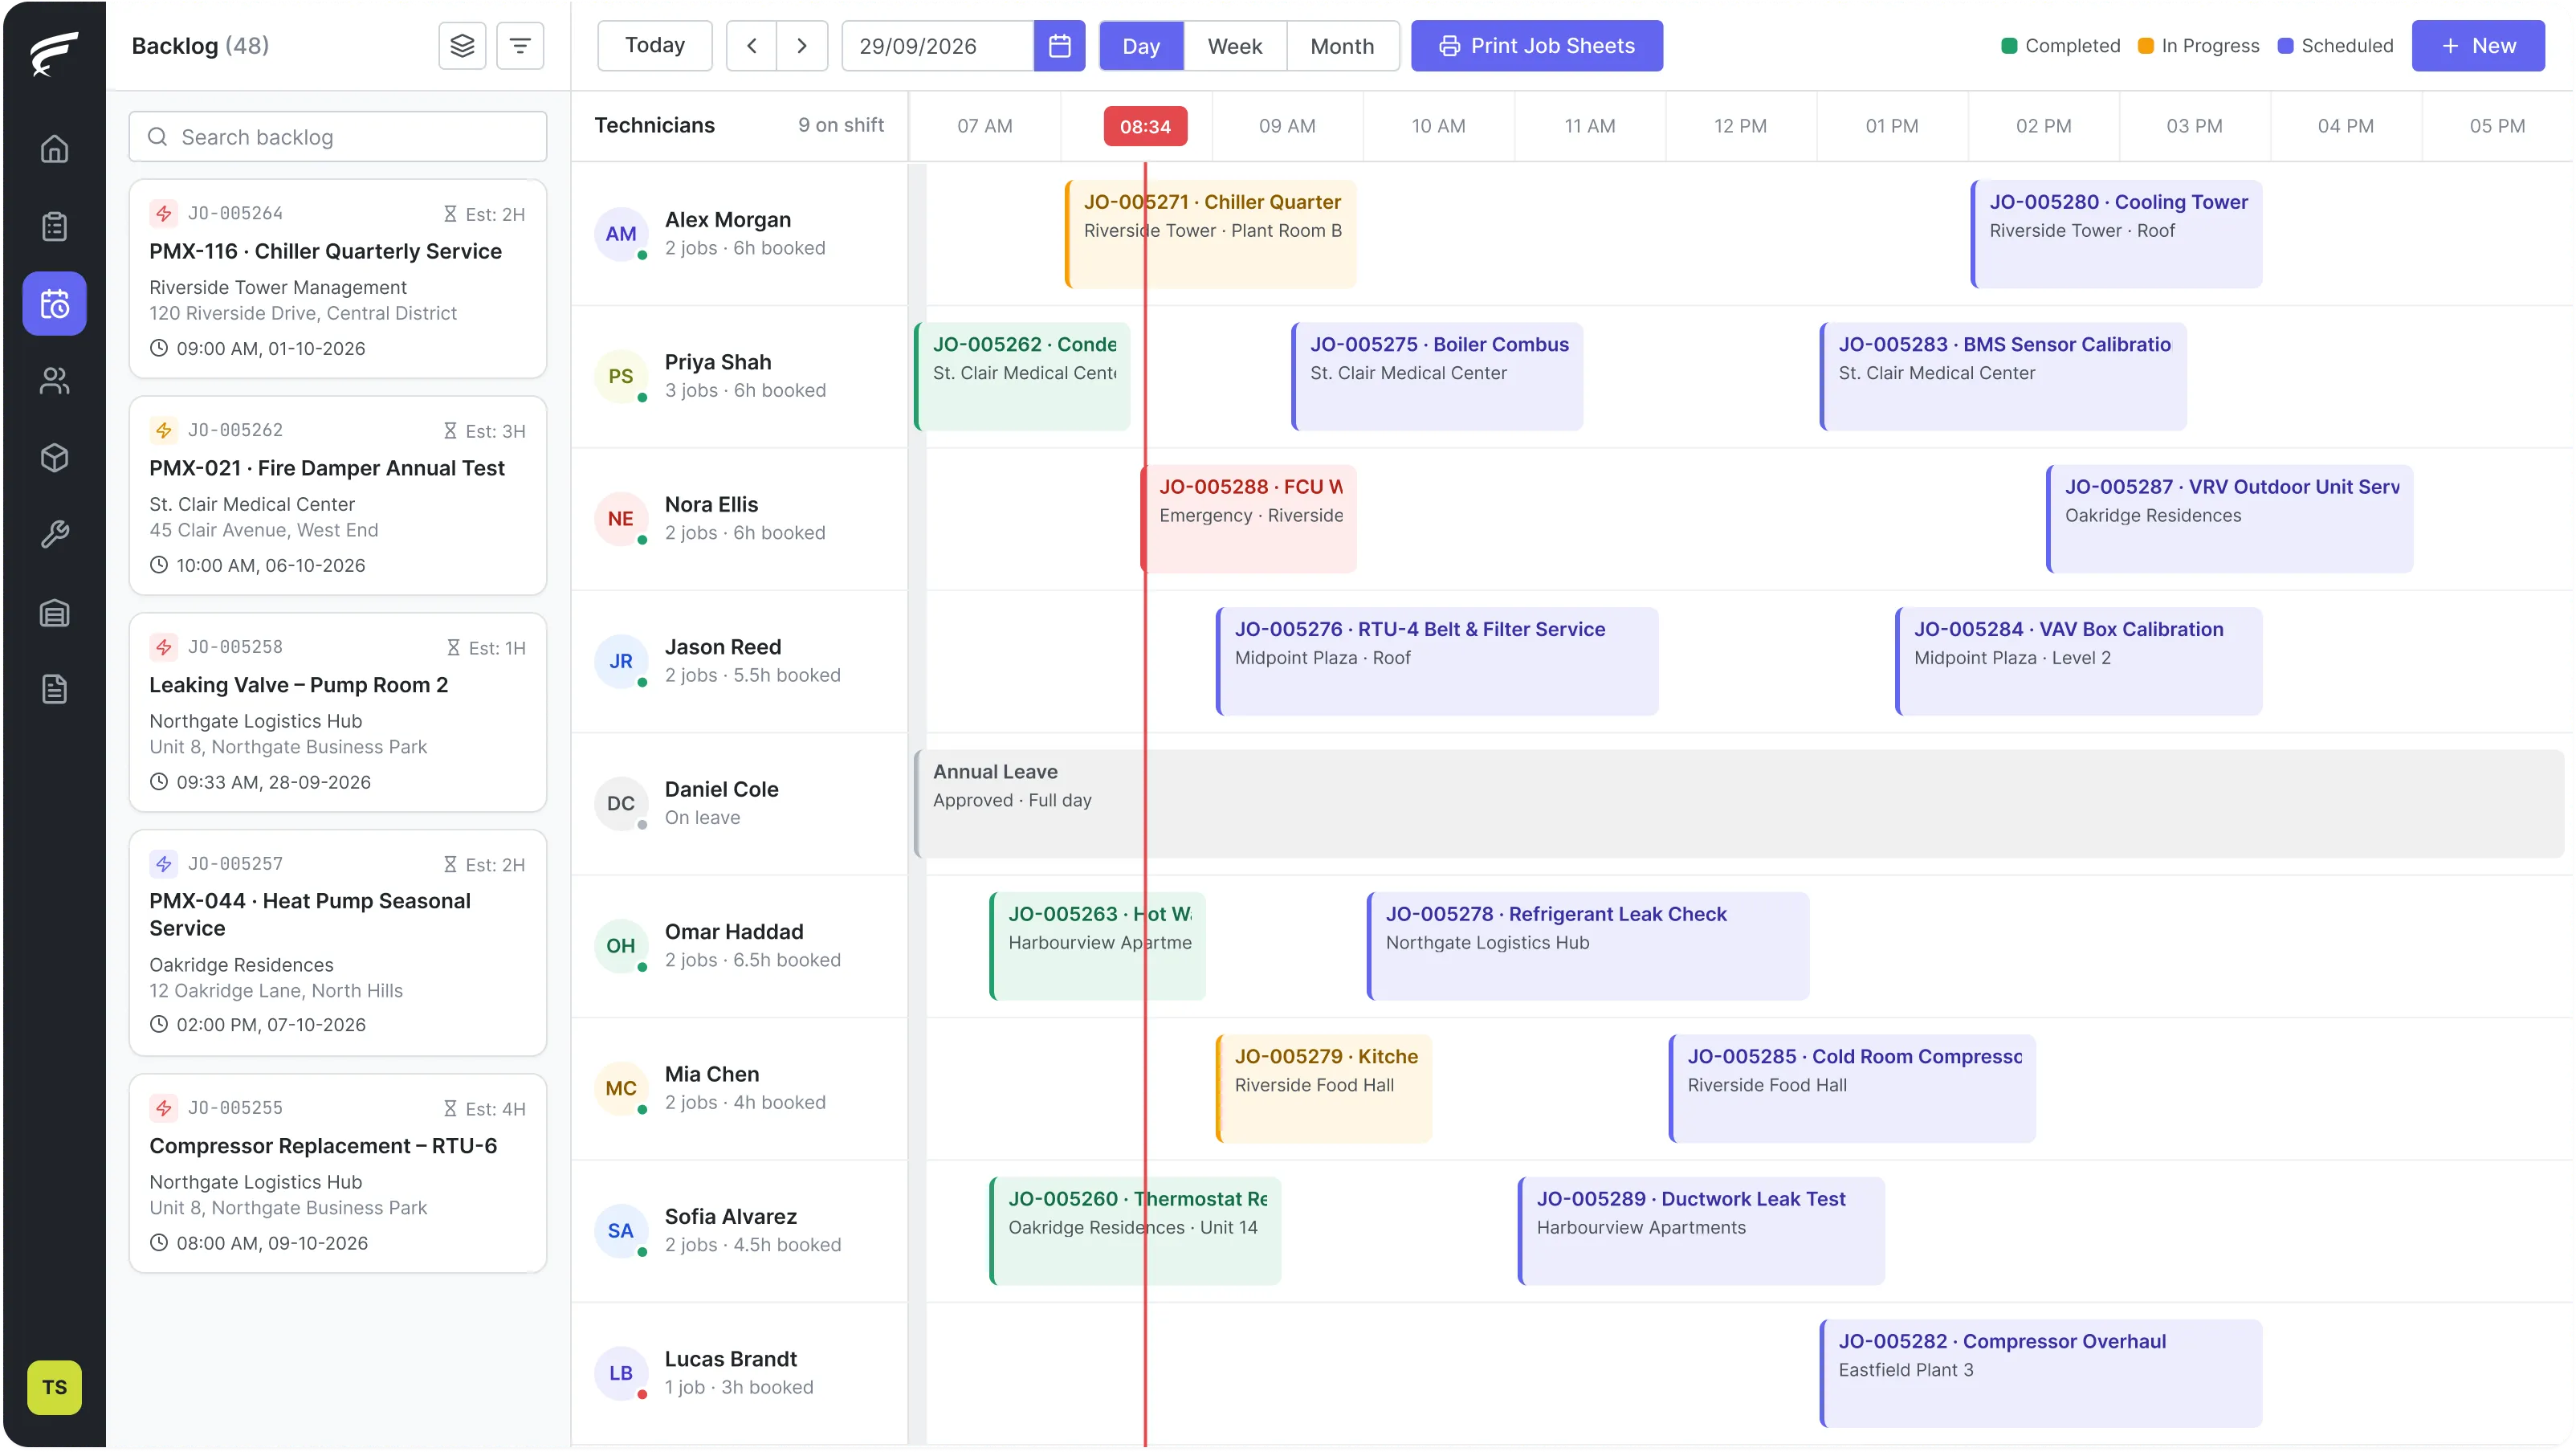
Task: Select the scheduling calendar sidebar icon
Action: point(54,304)
